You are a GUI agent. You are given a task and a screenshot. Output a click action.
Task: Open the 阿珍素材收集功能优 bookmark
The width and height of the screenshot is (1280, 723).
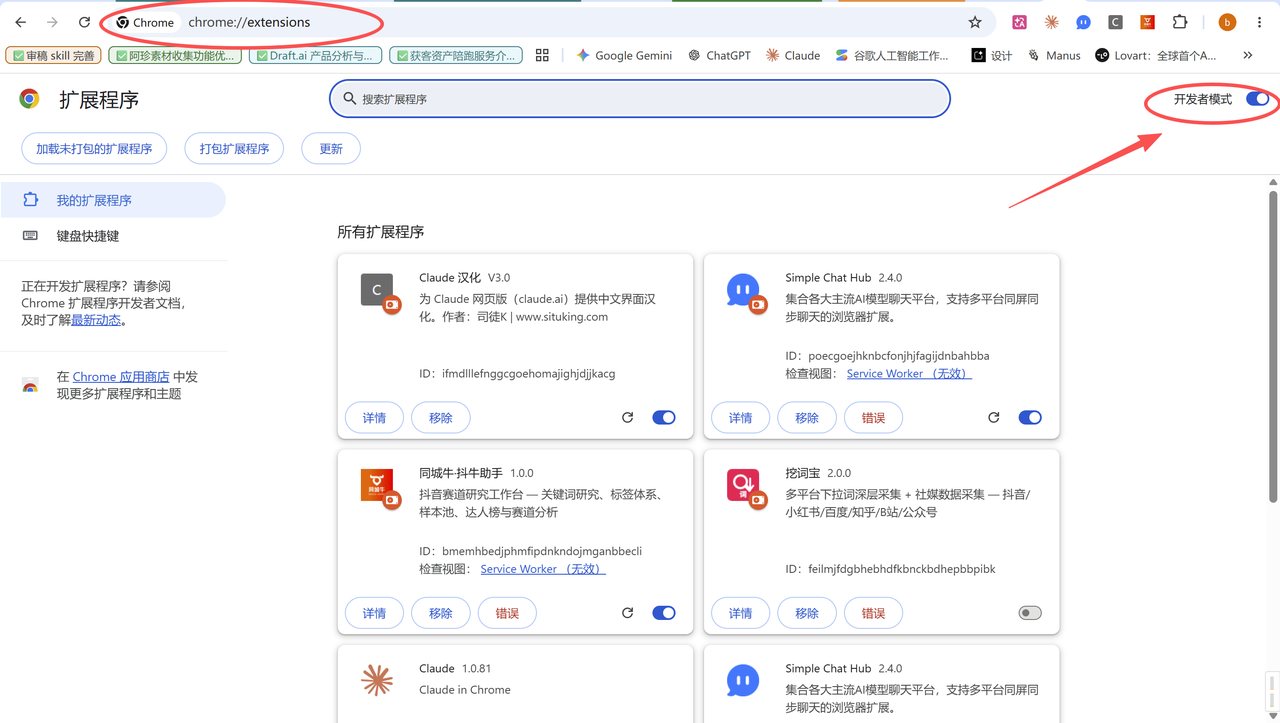(175, 55)
